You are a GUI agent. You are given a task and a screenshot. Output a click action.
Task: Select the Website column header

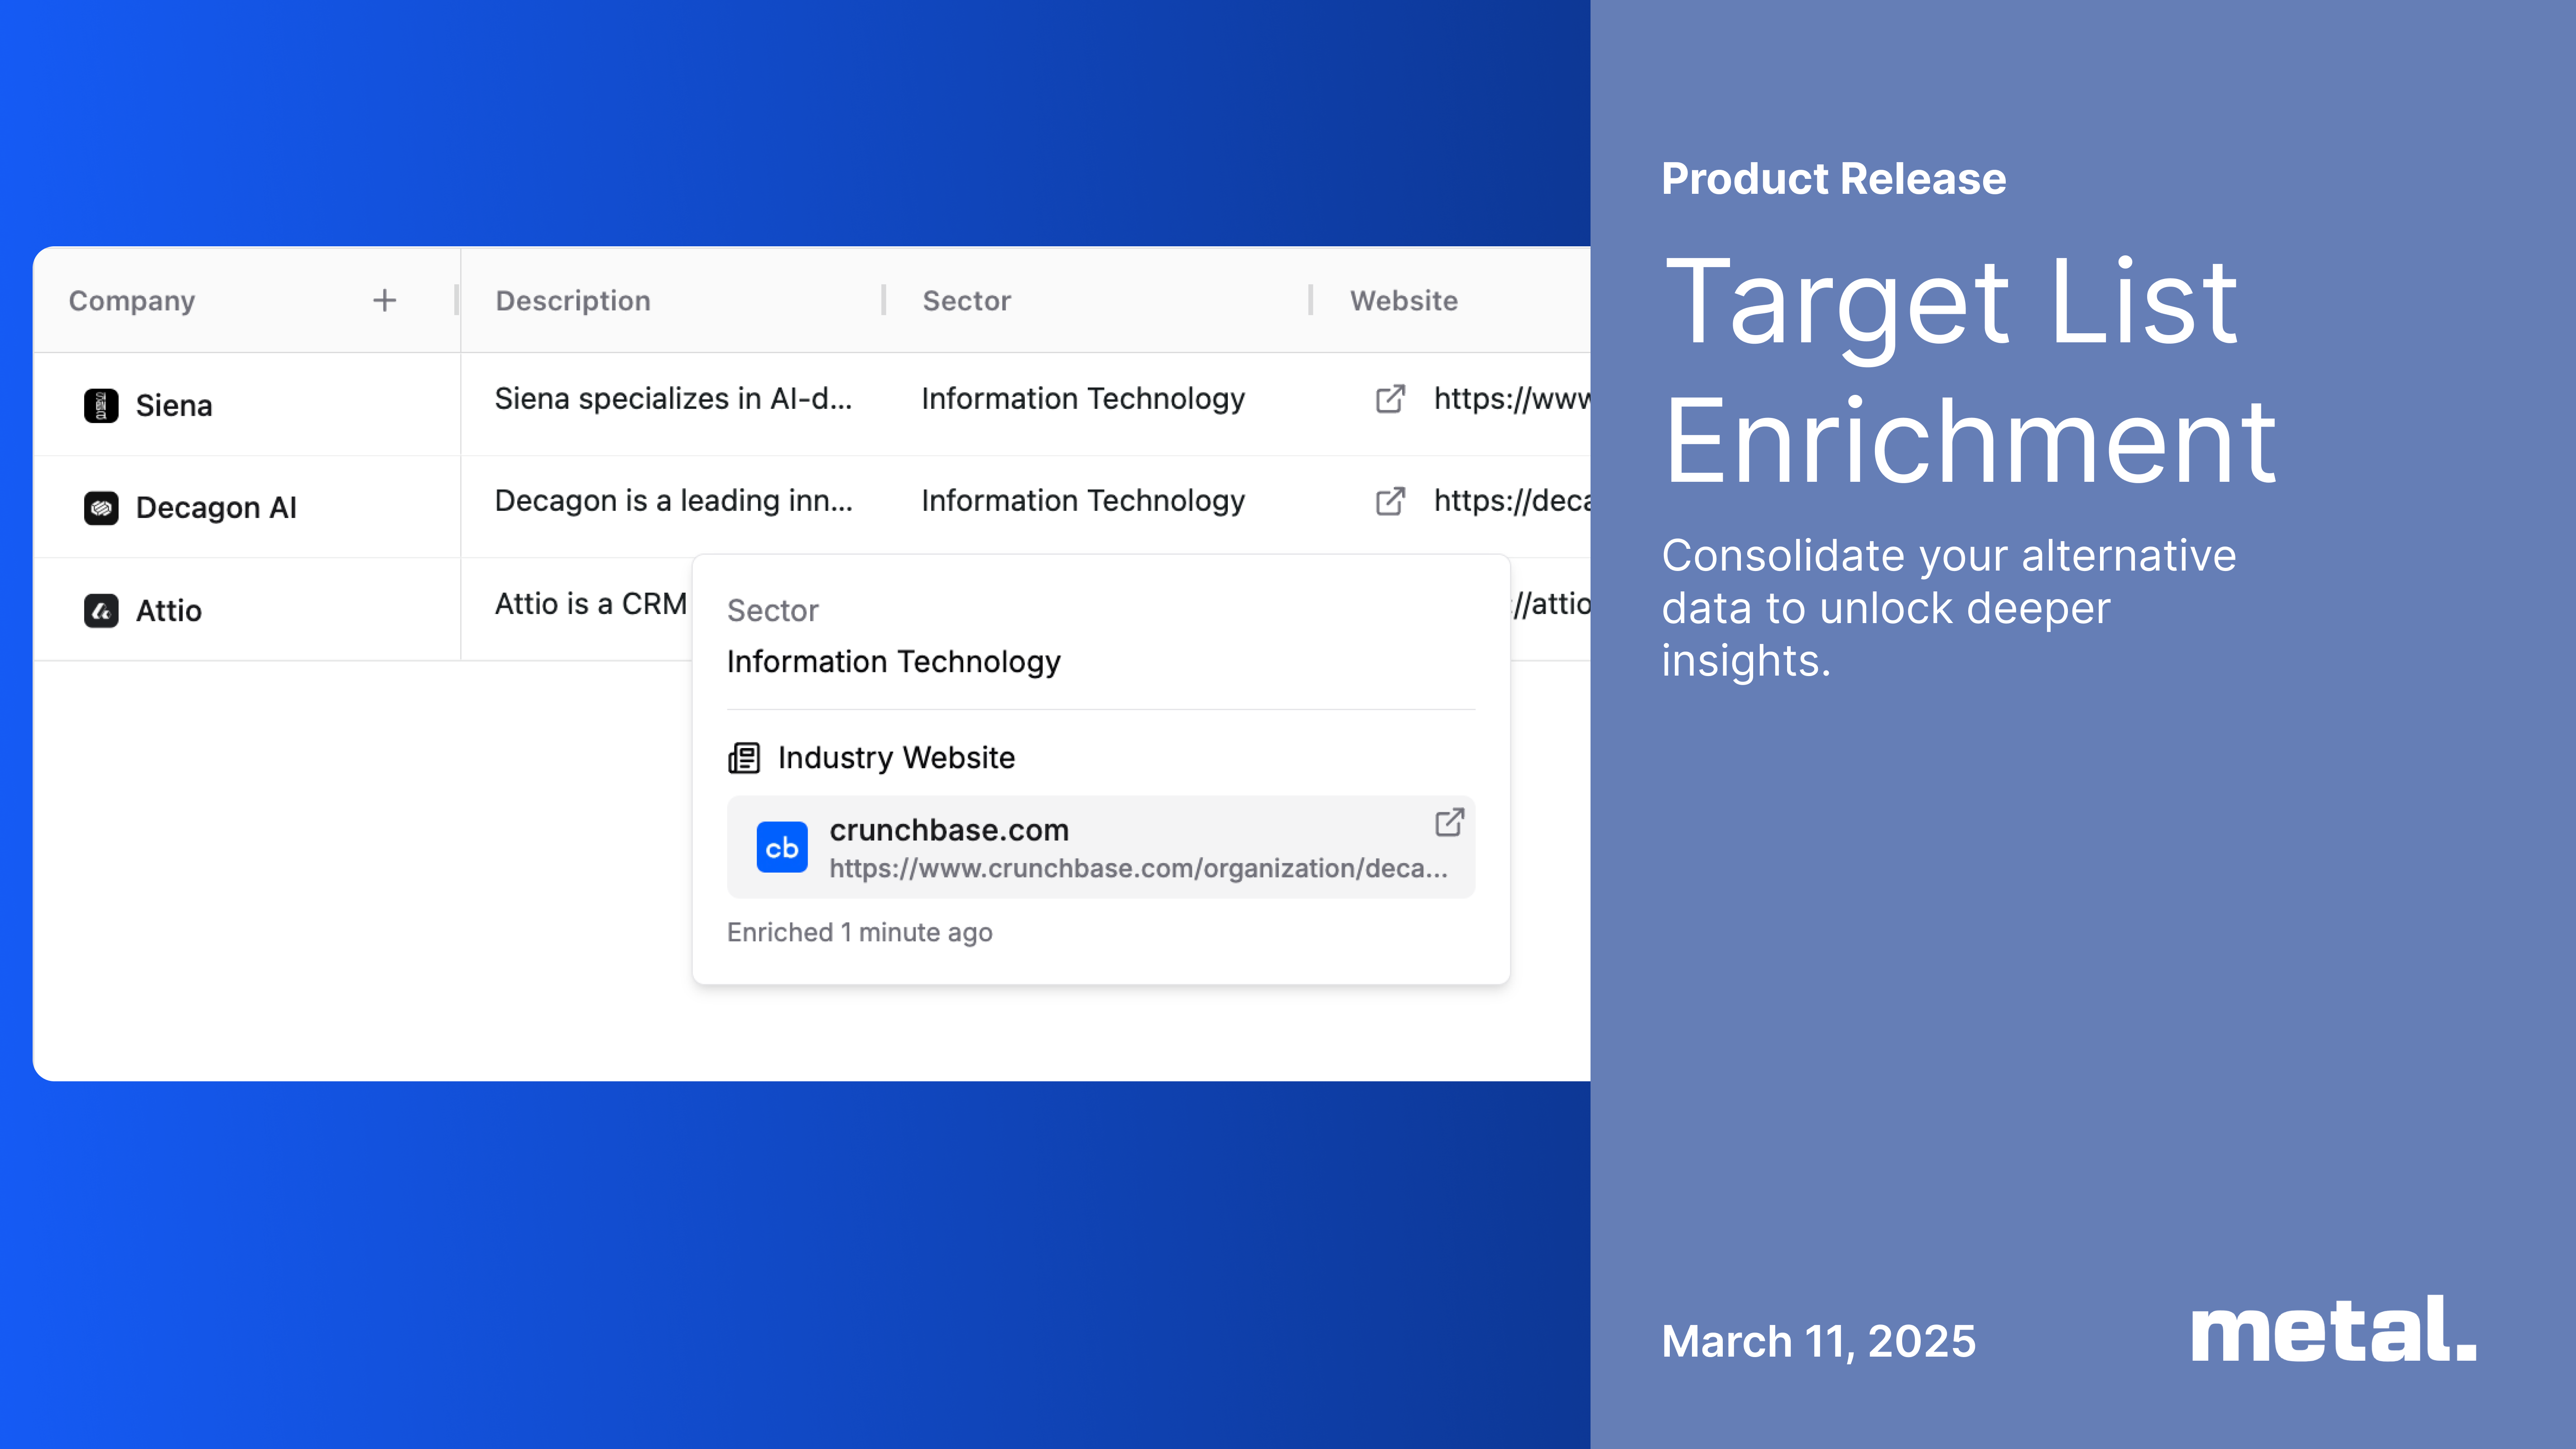tap(1403, 300)
